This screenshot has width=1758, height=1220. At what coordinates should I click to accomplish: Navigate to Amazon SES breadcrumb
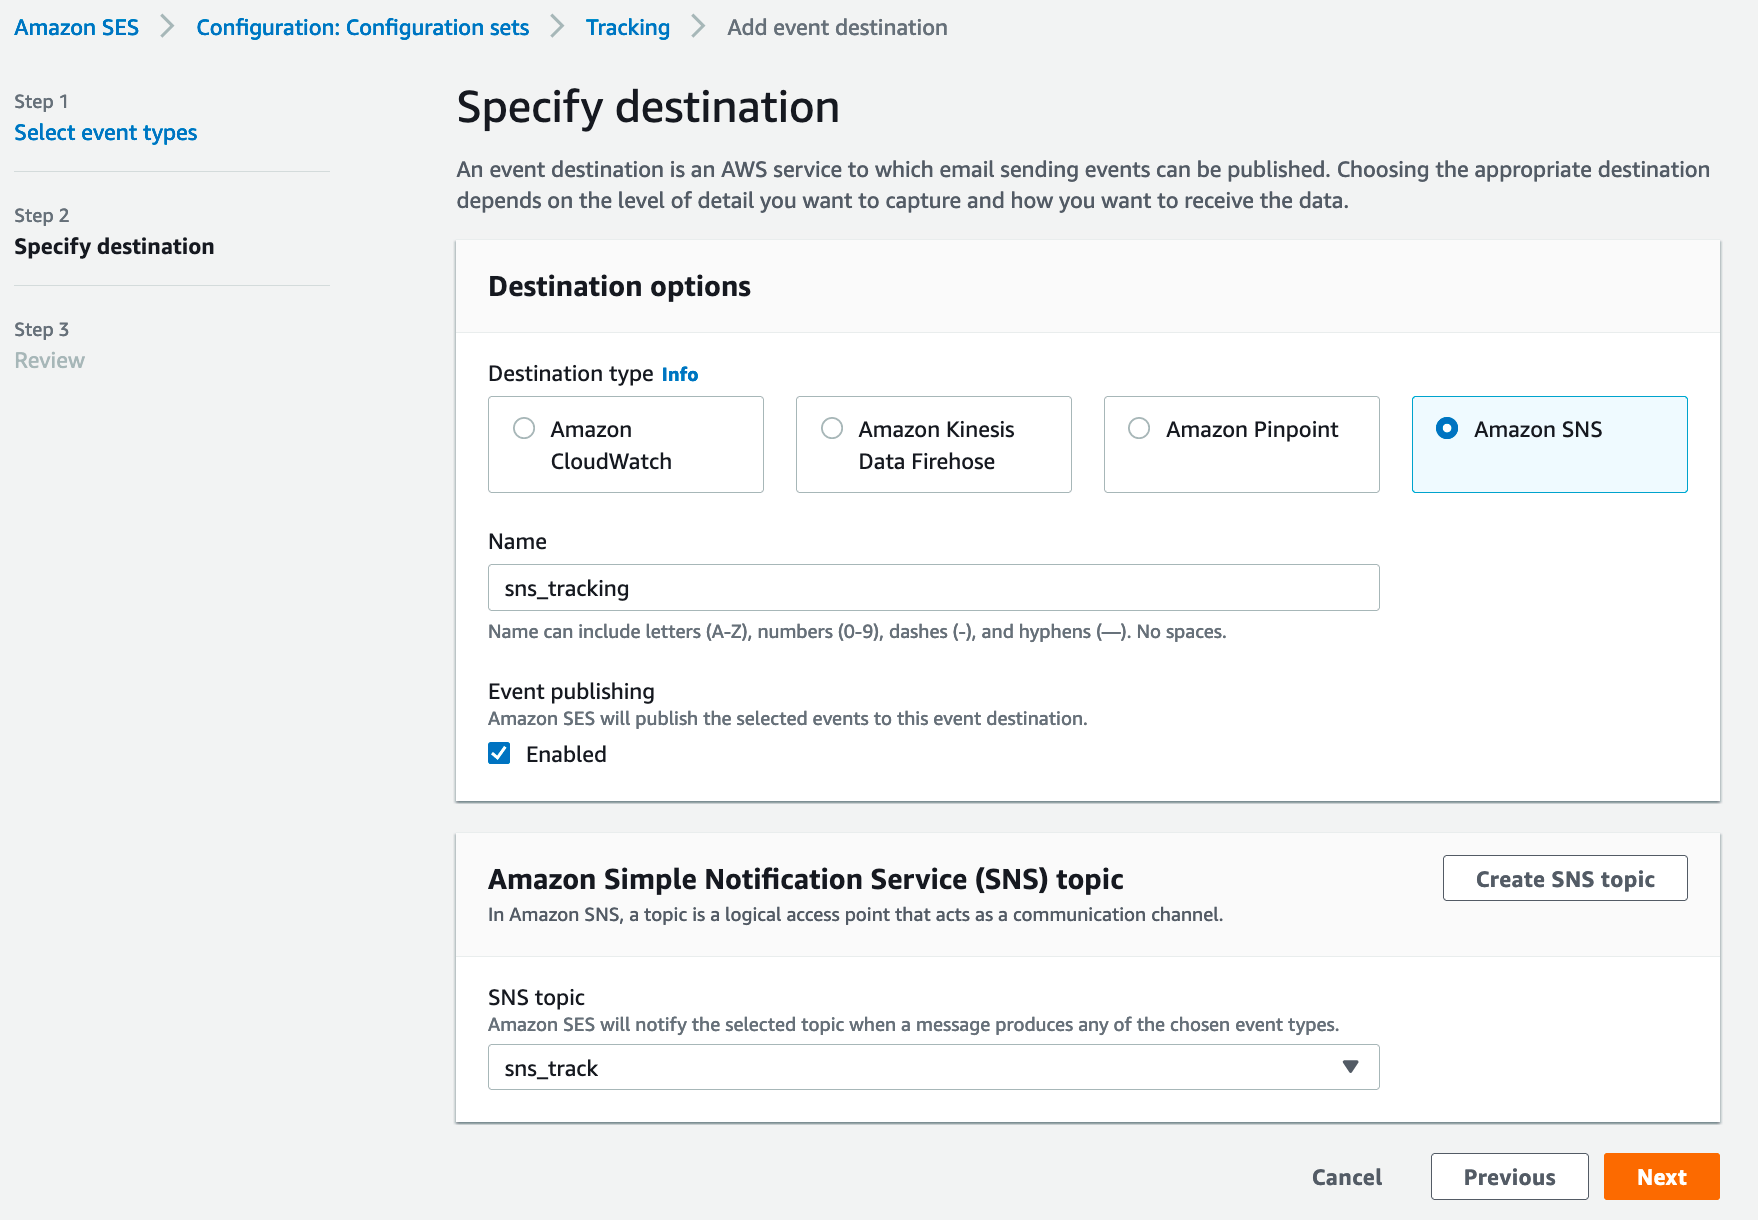pos(77,27)
